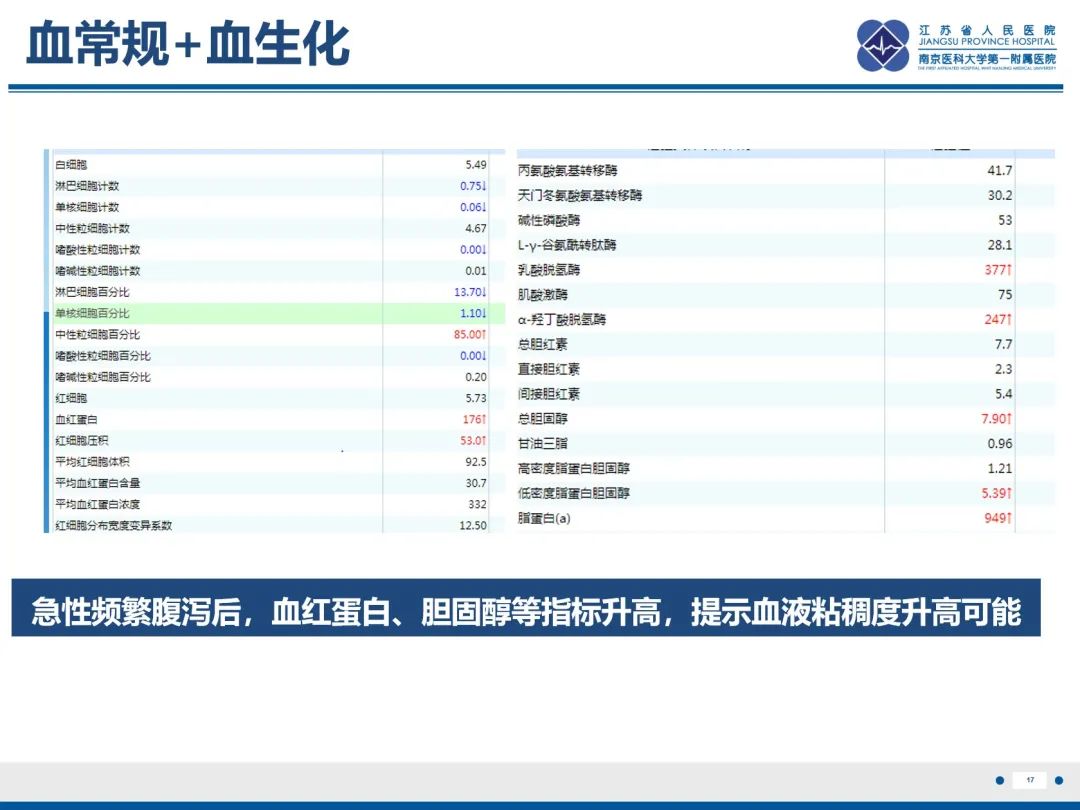Click the 嗜酸性粒细胞计数 row label

pos(97,249)
